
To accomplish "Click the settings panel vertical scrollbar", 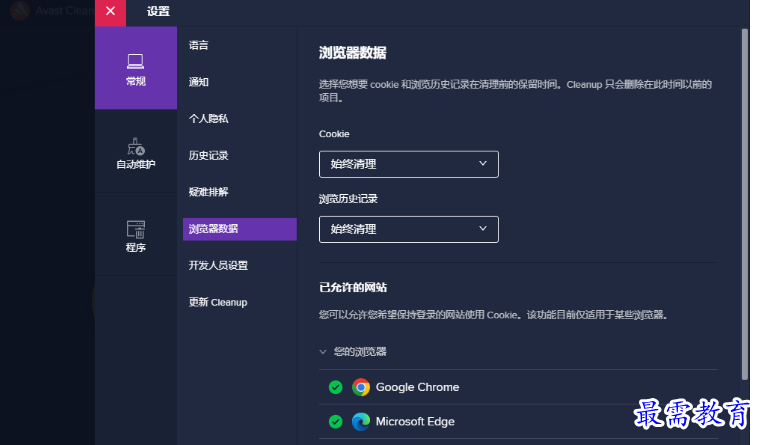I will [x=744, y=205].
